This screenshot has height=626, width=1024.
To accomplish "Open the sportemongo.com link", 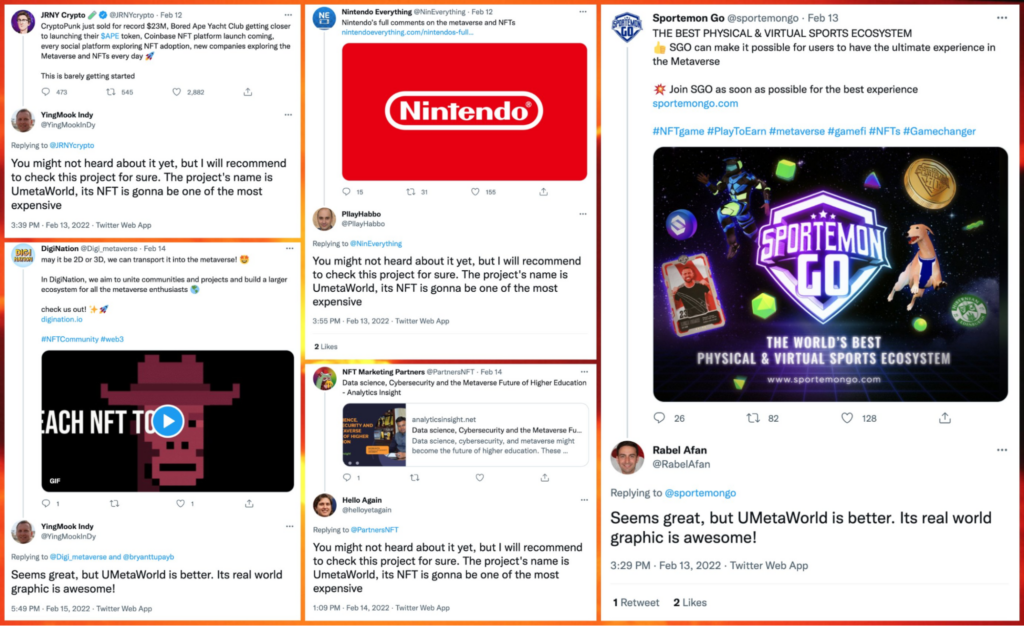I will click(x=695, y=103).
